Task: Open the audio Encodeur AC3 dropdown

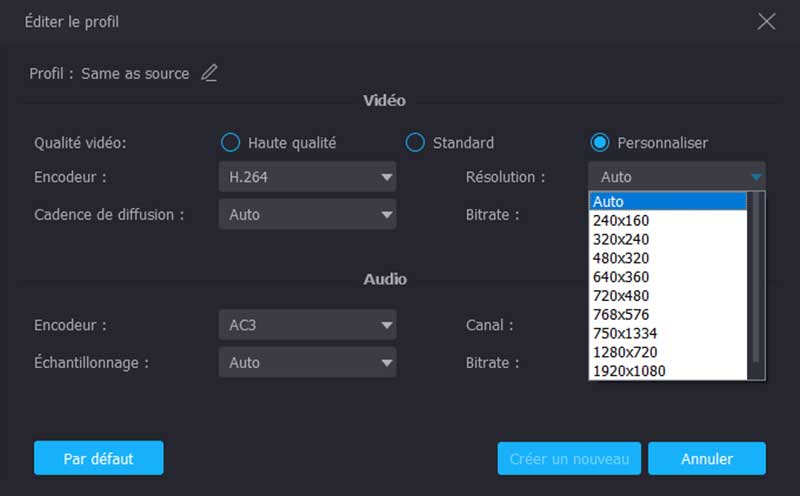Action: (x=307, y=325)
